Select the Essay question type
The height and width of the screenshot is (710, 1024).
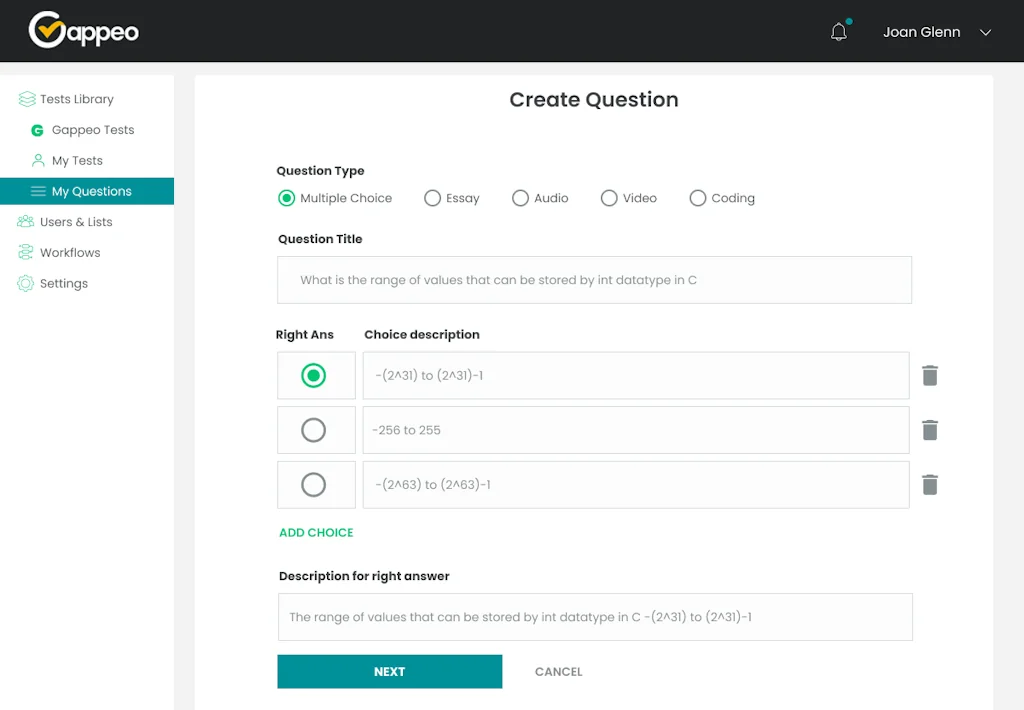pos(432,198)
